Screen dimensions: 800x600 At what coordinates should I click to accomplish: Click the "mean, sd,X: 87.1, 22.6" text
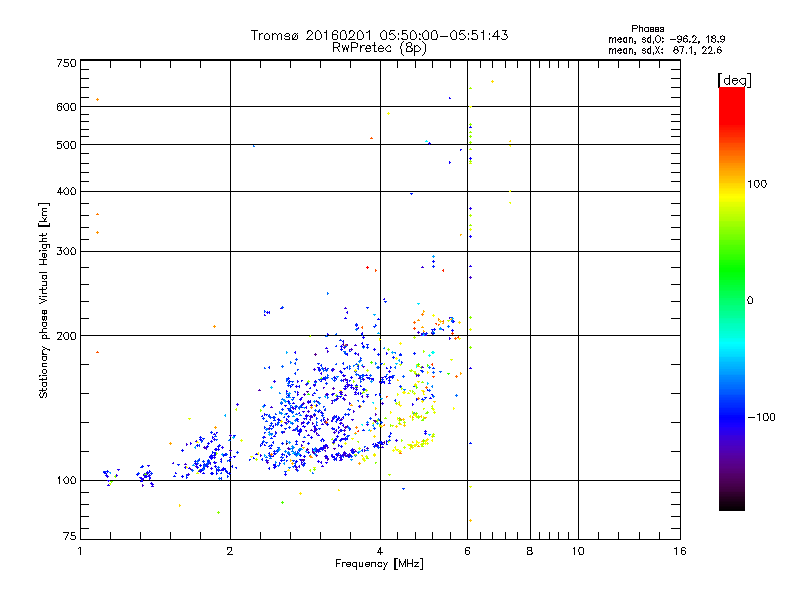[665, 50]
